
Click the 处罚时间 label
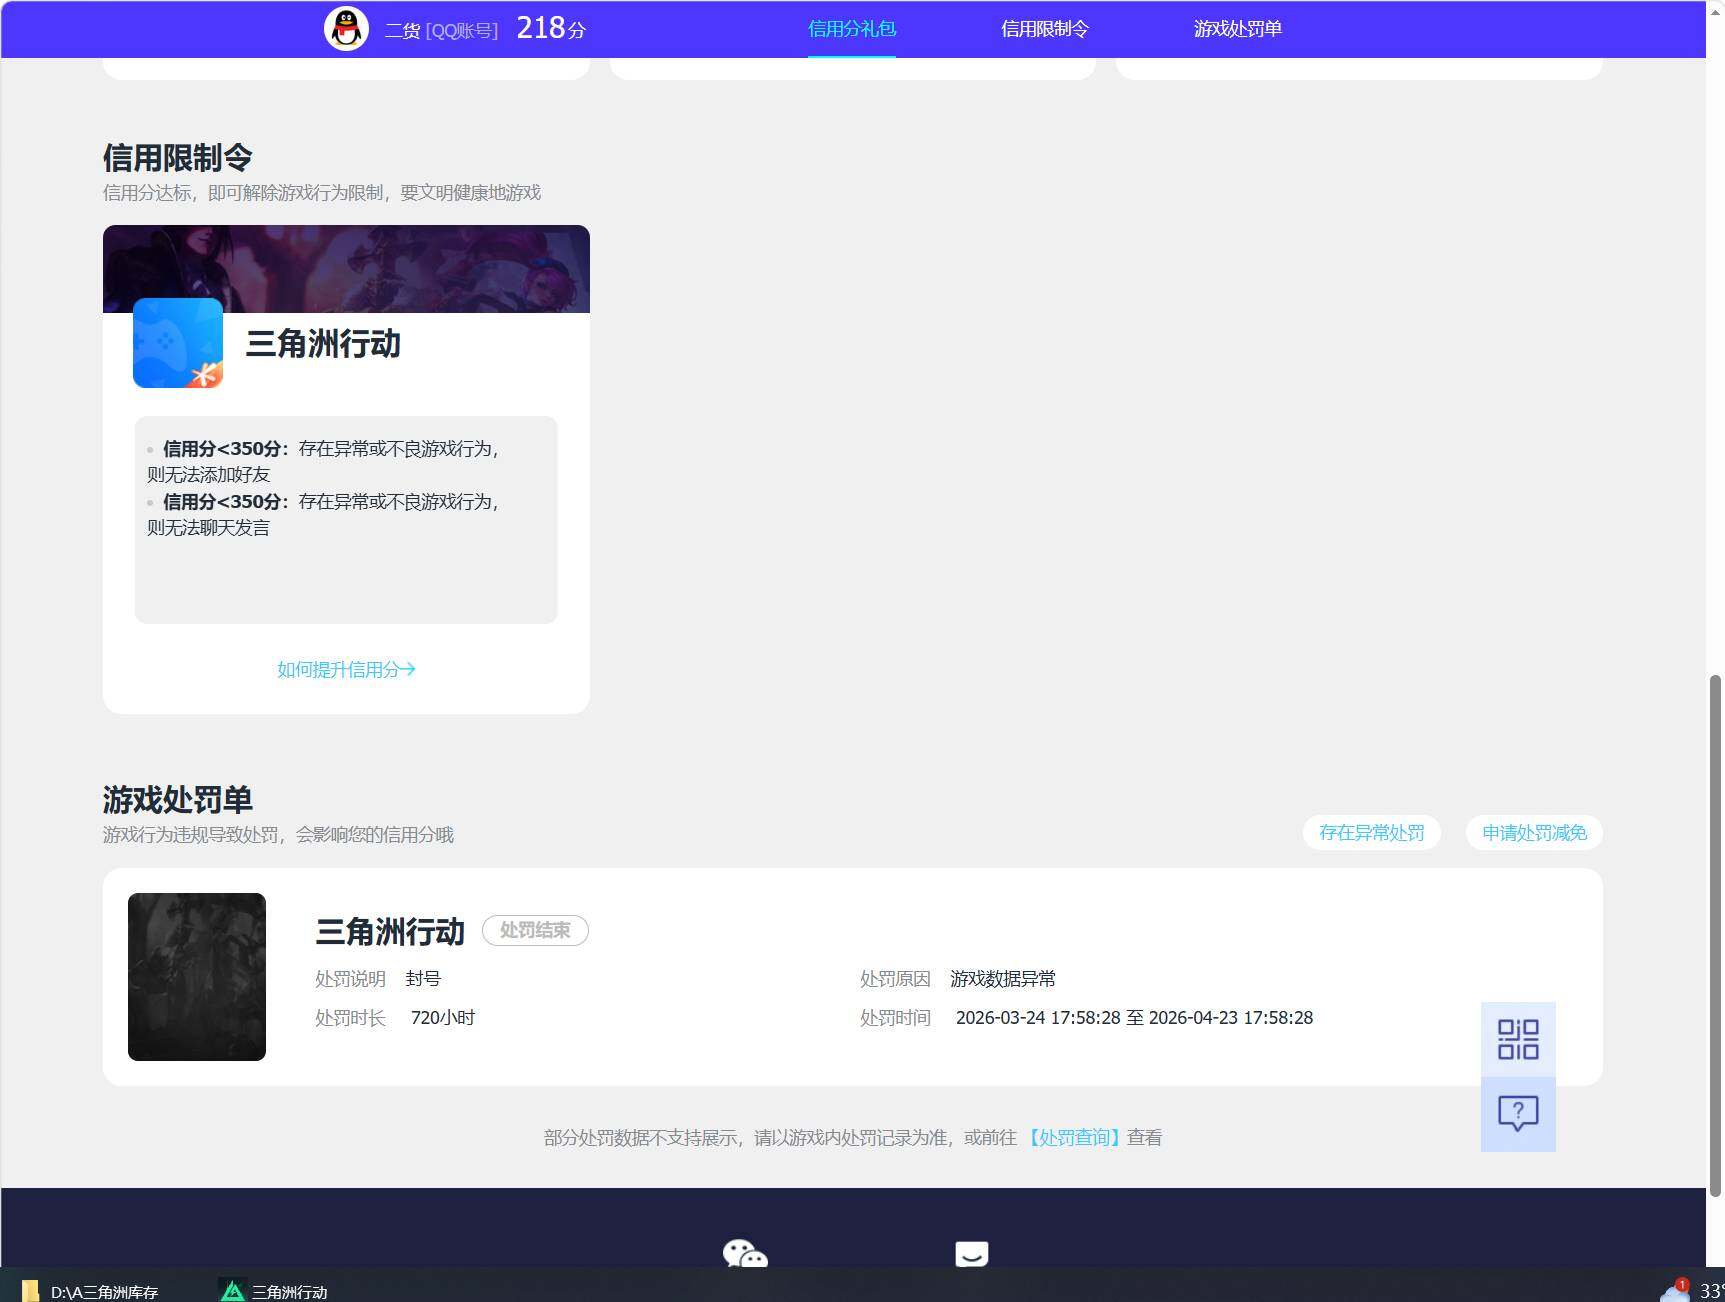(895, 1017)
